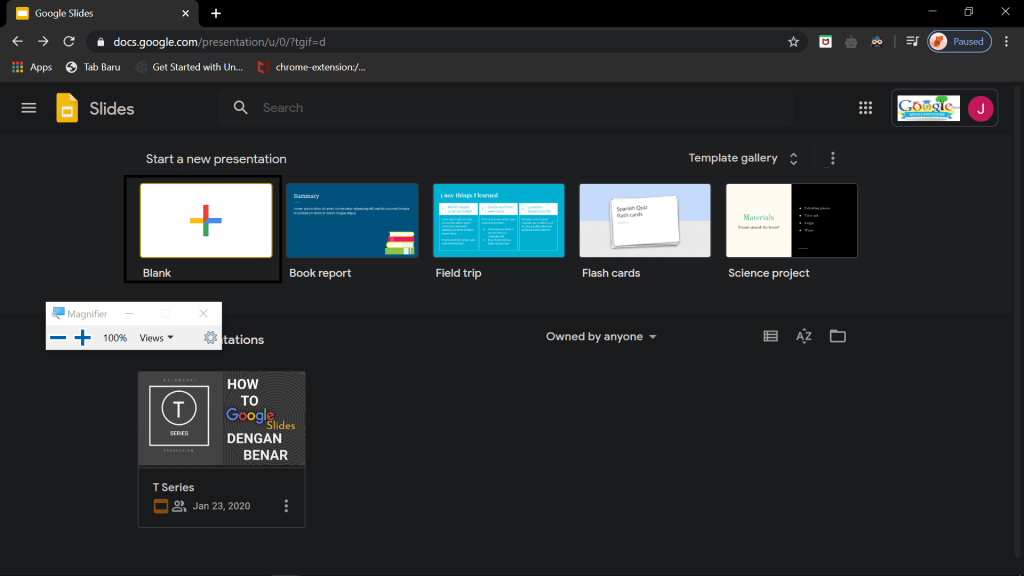The height and width of the screenshot is (576, 1024).
Task: Click the Apps bookmarks shortcut
Action: pos(32,67)
